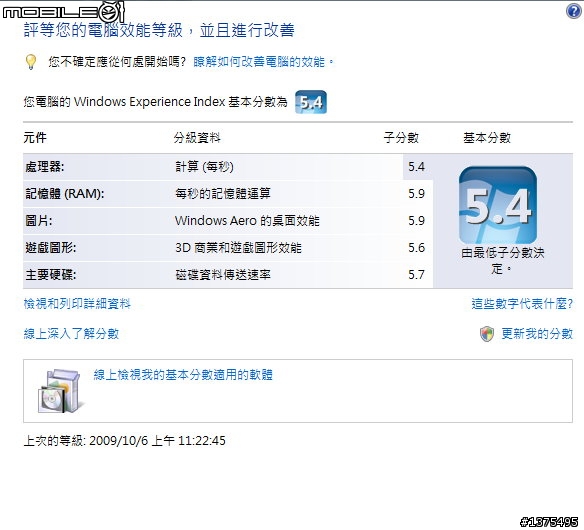Click the 子分數 column header
This screenshot has width=584, height=530.
(x=401, y=138)
